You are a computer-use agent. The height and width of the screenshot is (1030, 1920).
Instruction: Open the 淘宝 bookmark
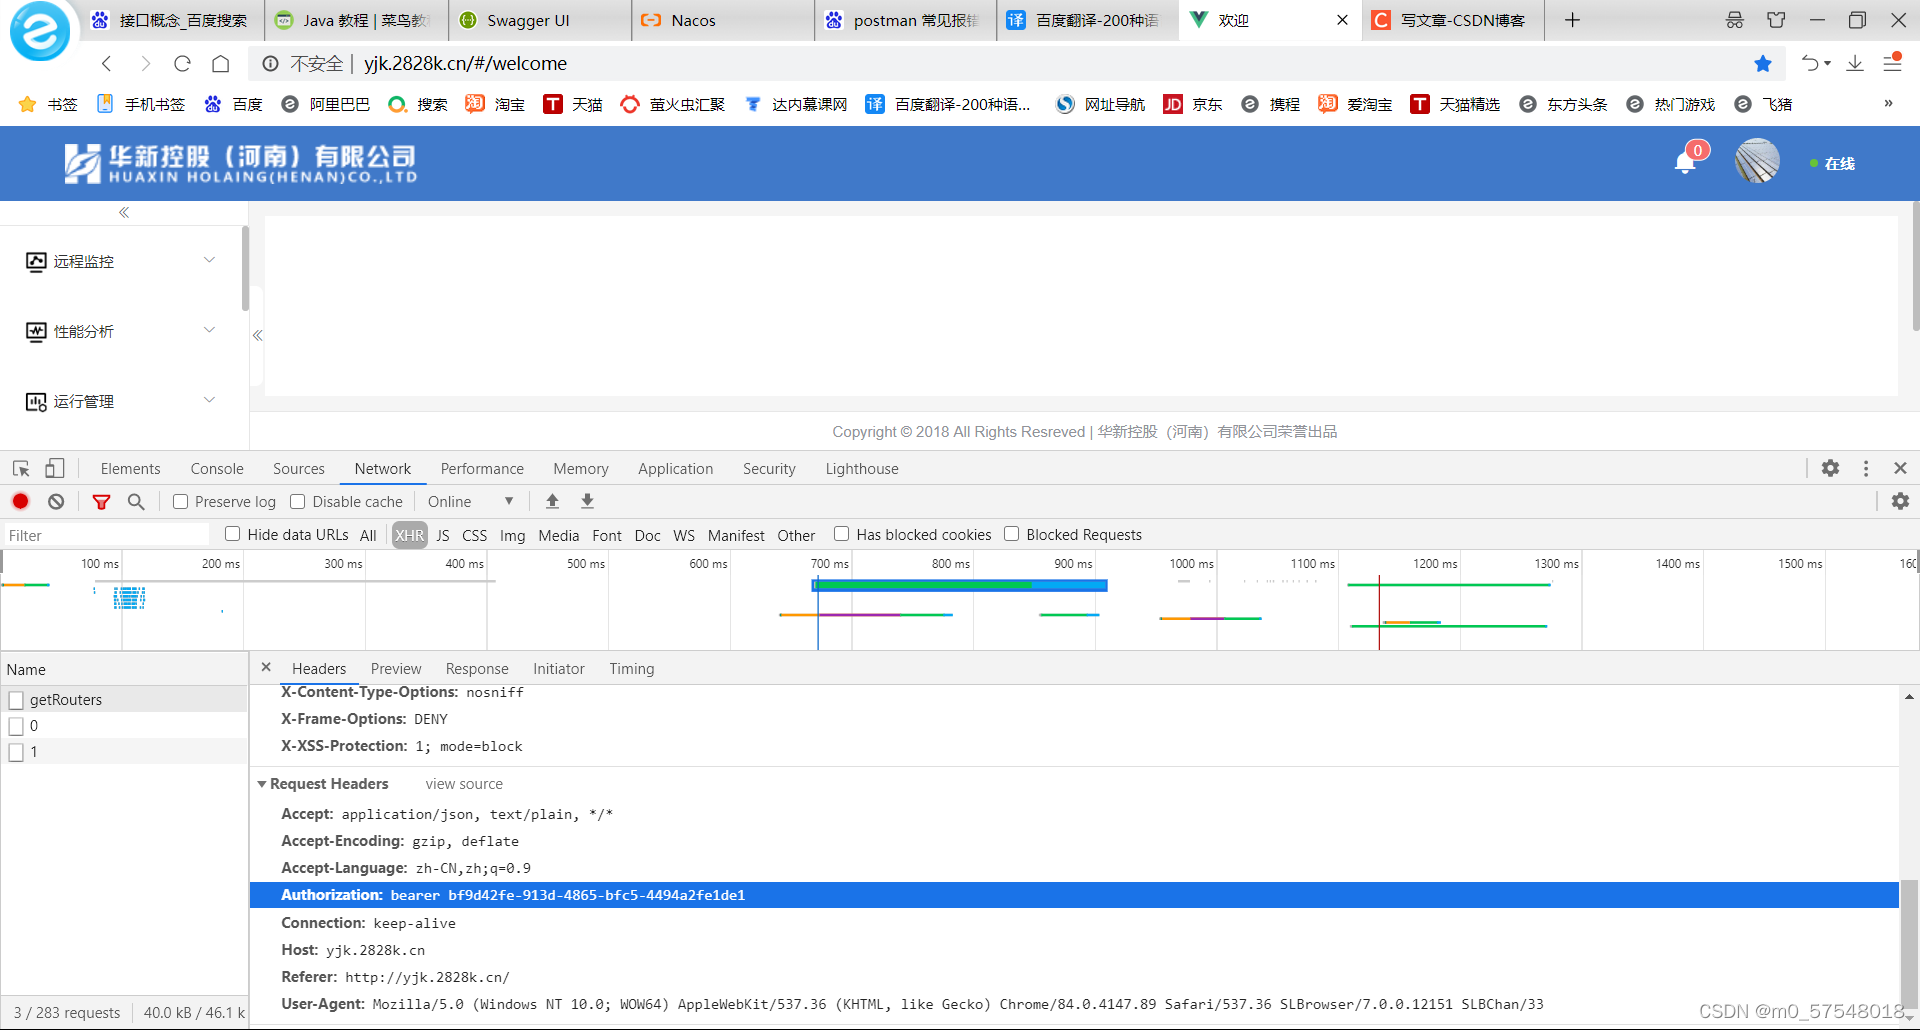click(495, 104)
